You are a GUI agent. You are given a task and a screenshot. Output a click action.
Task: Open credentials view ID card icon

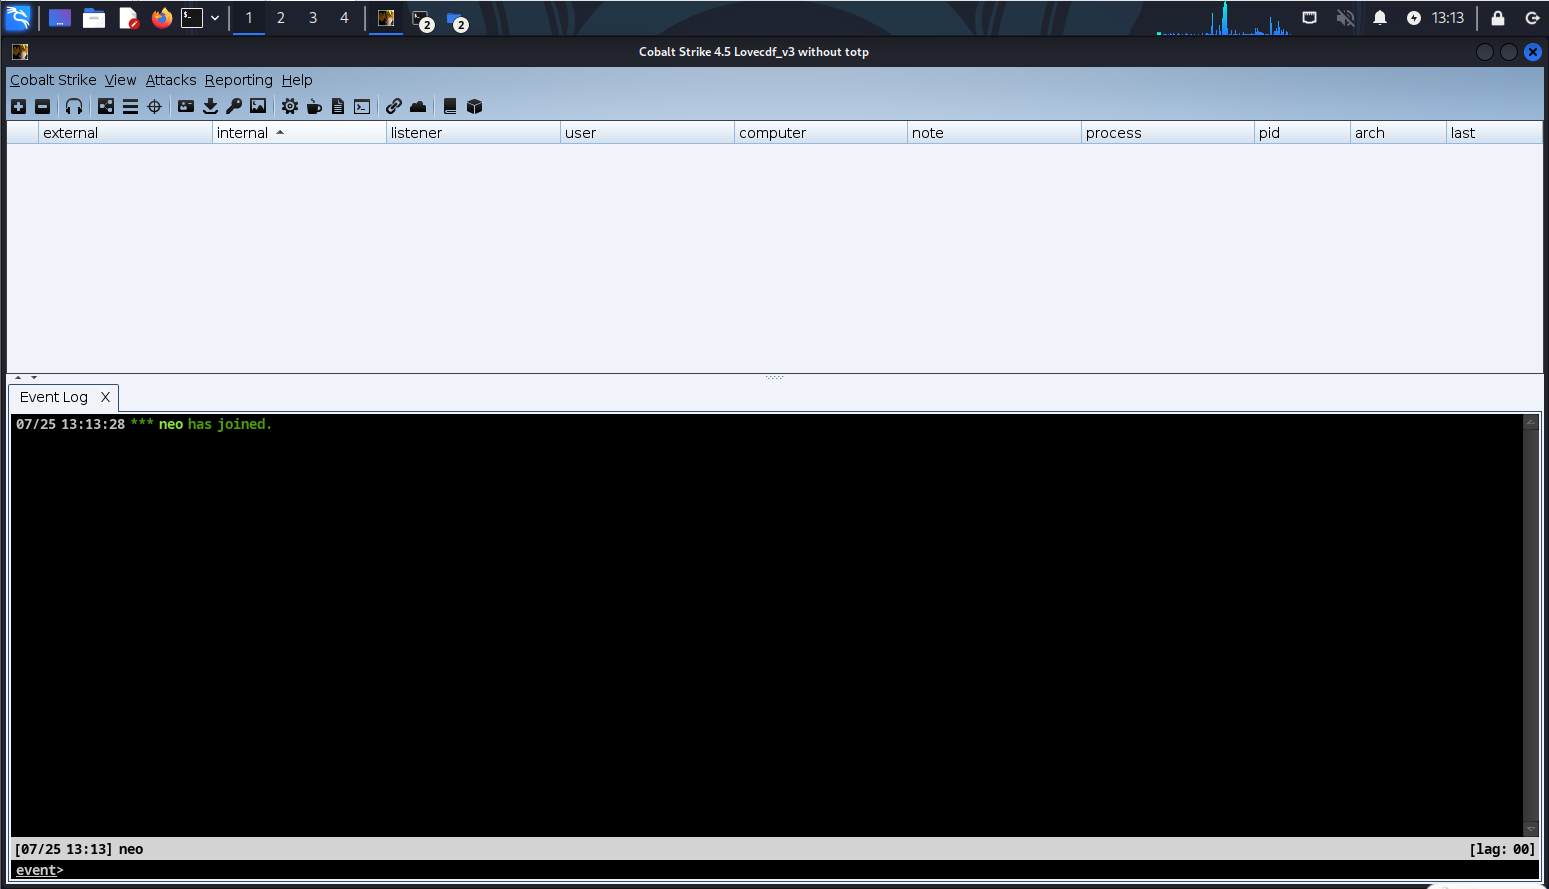click(x=186, y=106)
